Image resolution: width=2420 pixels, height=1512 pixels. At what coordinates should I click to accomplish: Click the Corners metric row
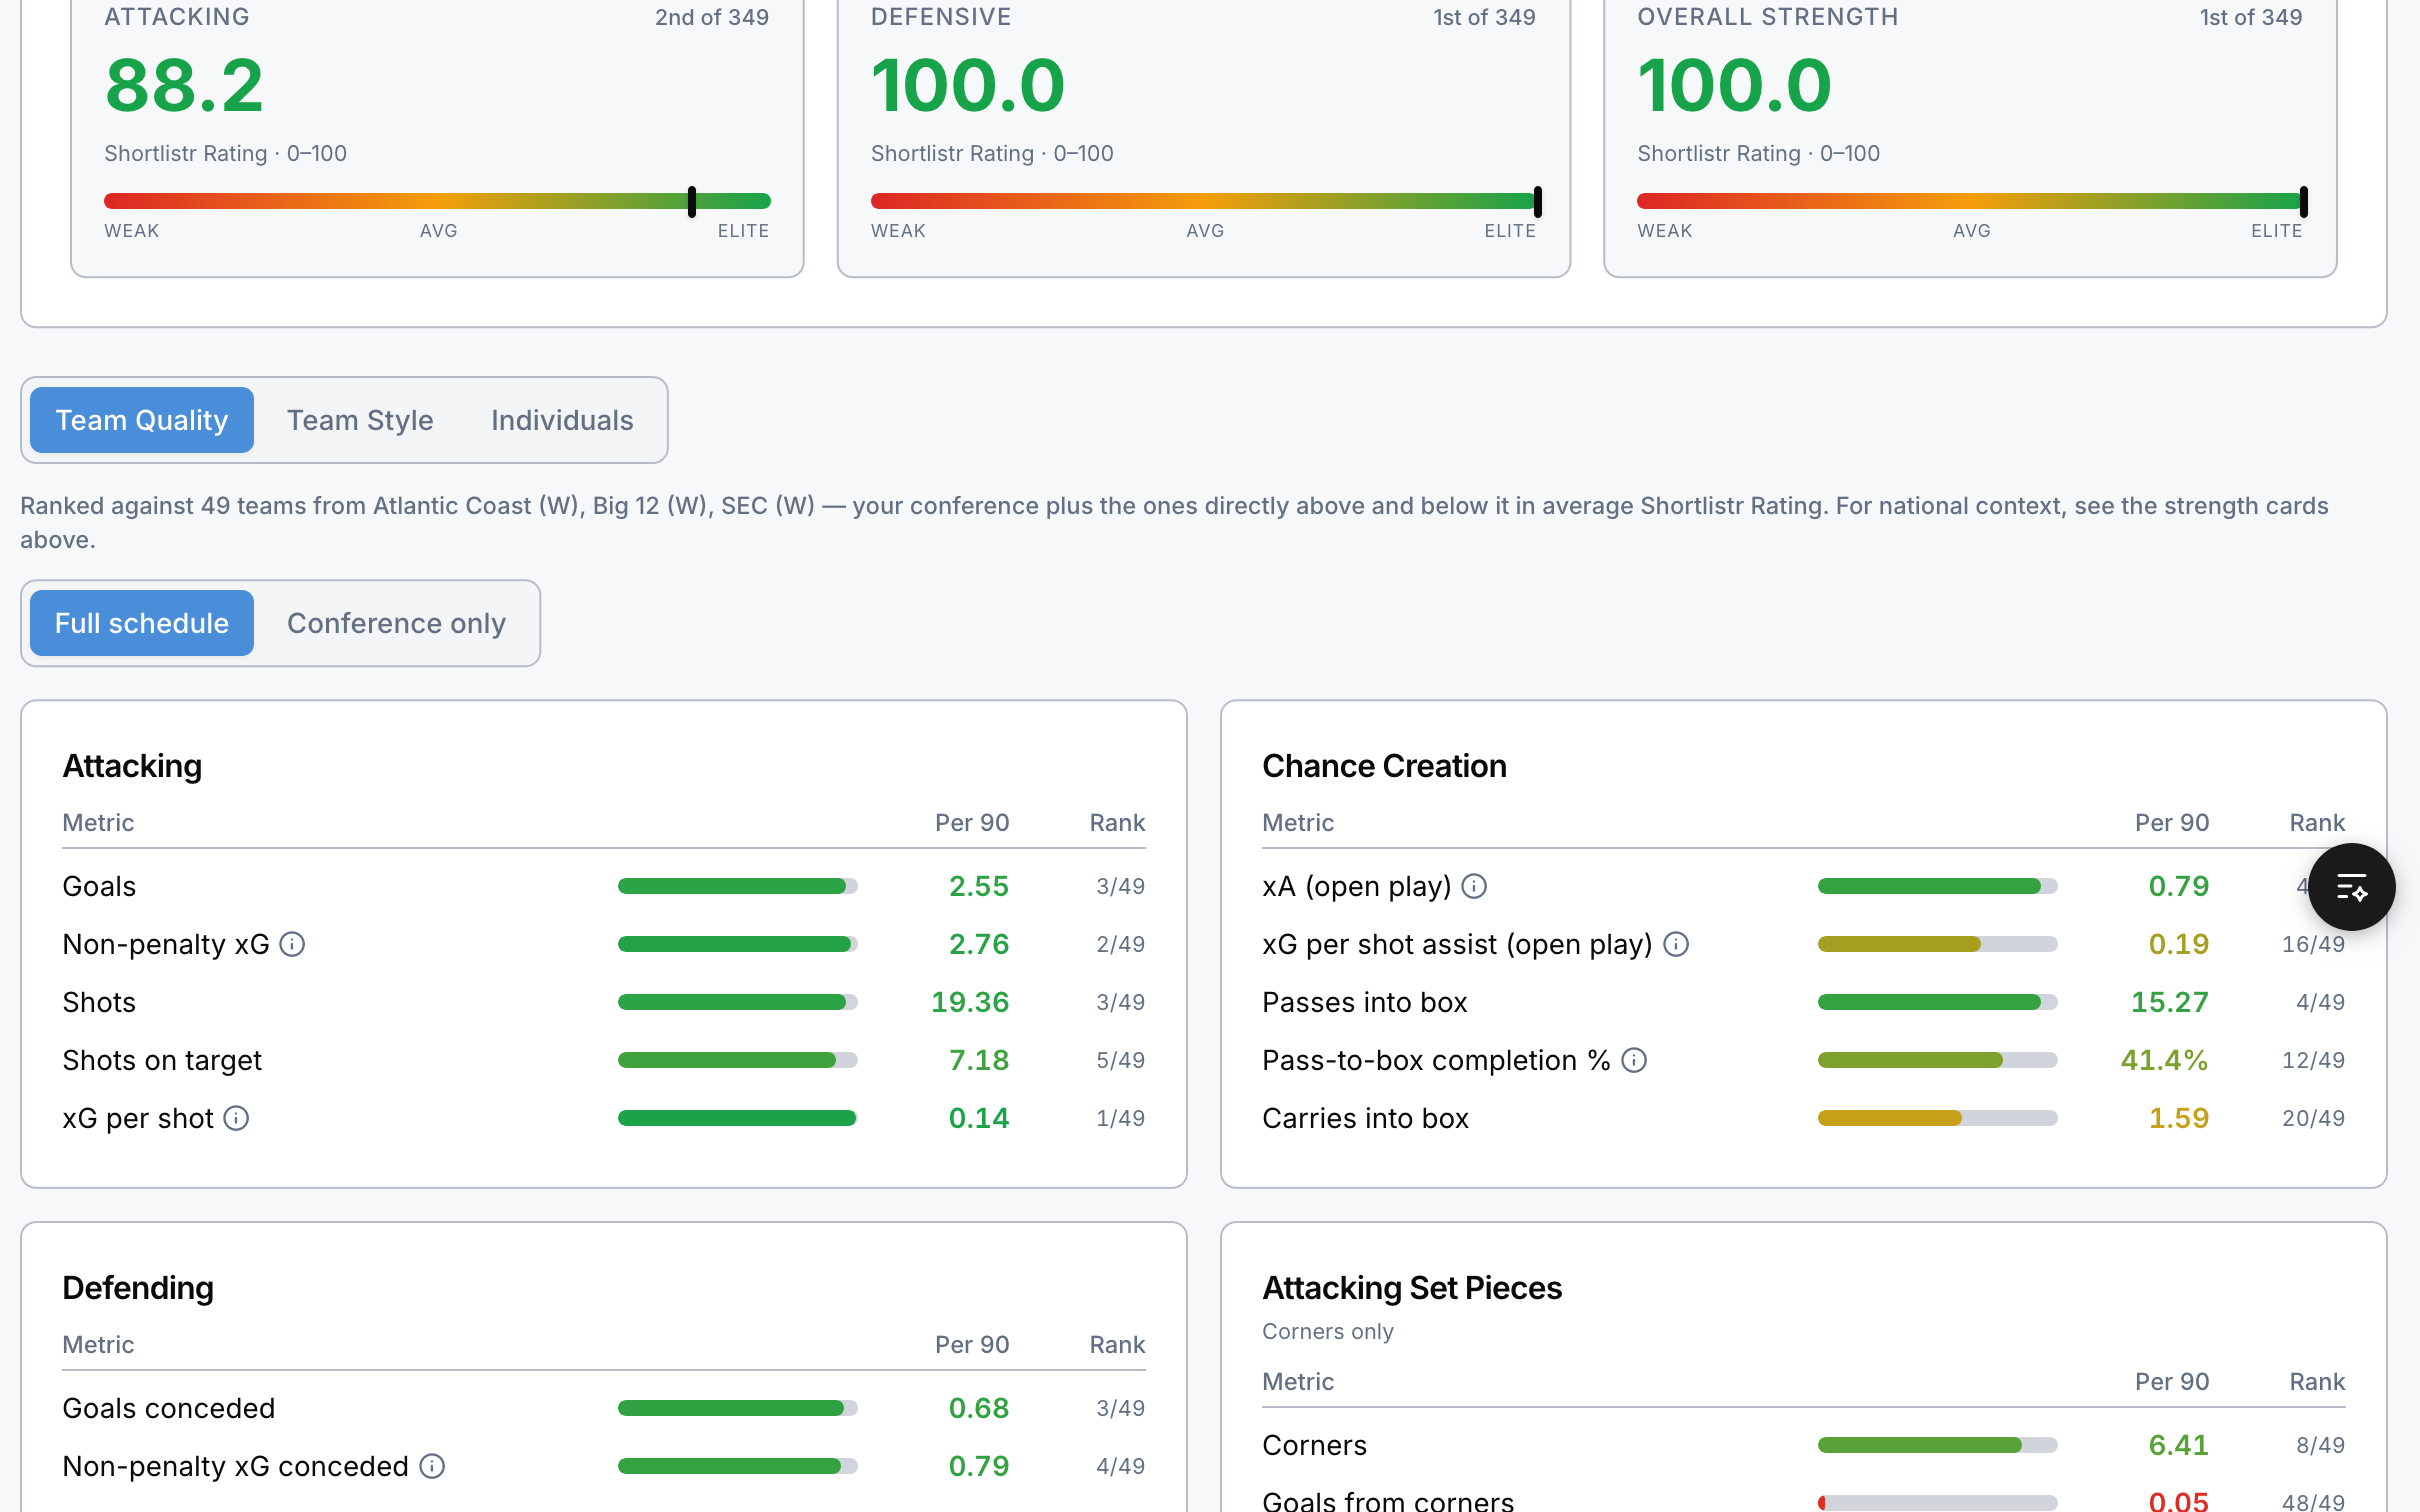click(1804, 1445)
